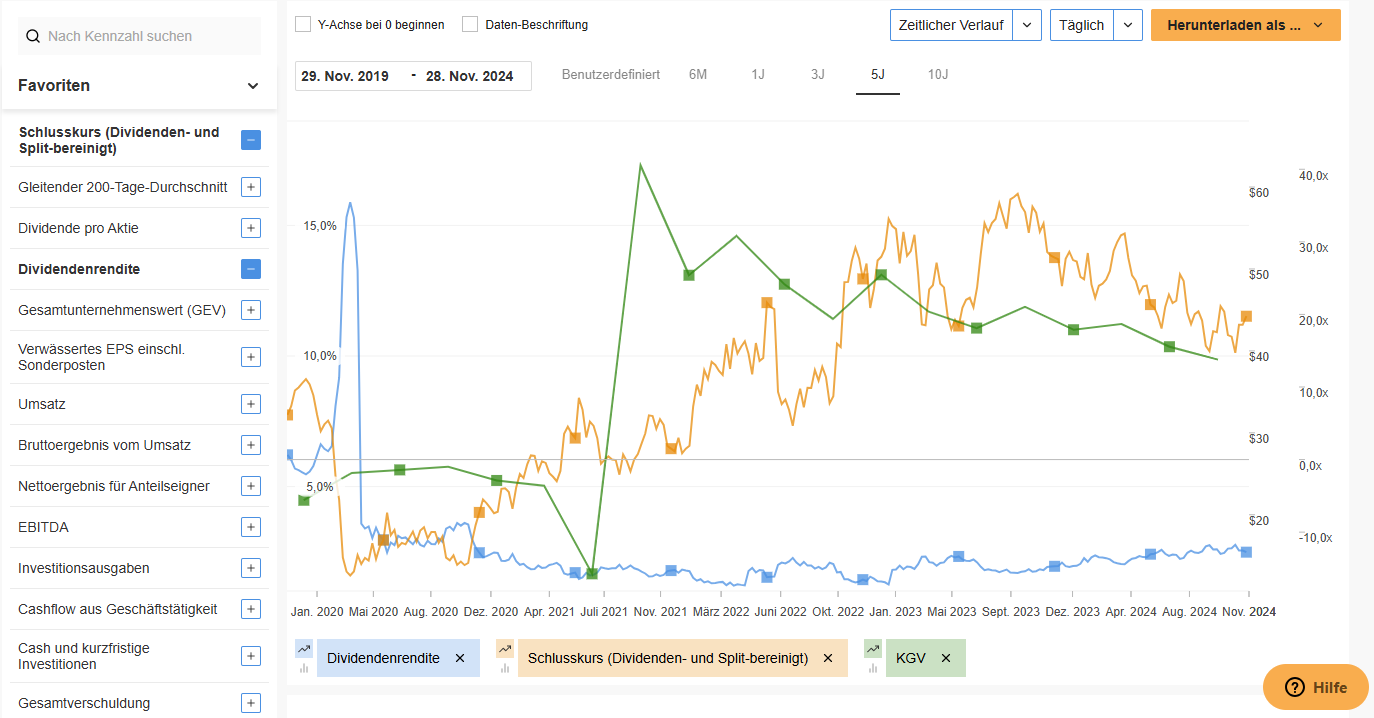Screen dimensions: 1374x718
Task: Open Herunterladen als download menu
Action: click(1245, 24)
